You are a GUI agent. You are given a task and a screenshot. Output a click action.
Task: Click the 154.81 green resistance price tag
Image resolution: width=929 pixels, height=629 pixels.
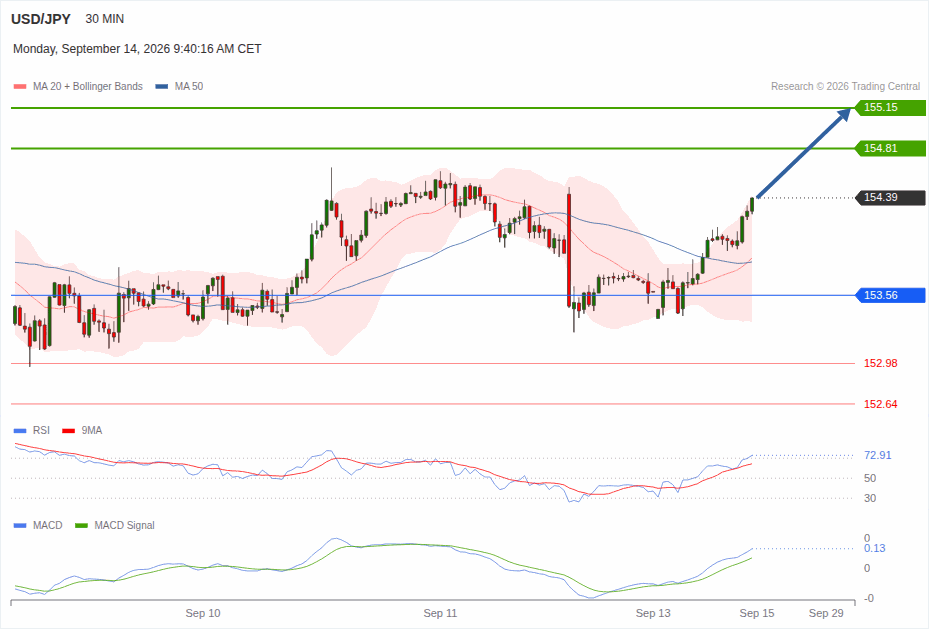(x=890, y=148)
